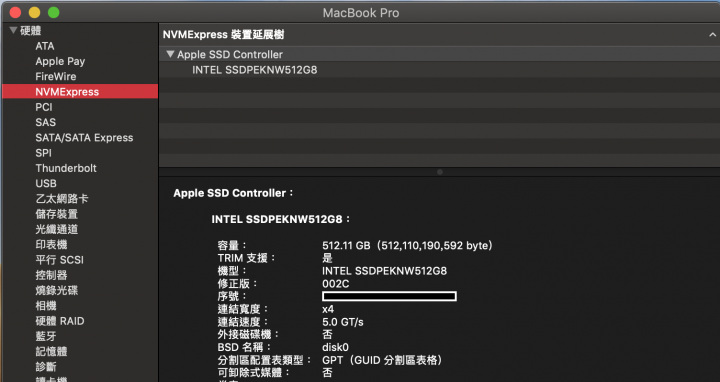Click the 分割區配置表類型 label
The image size is (720, 382).
[264, 360]
